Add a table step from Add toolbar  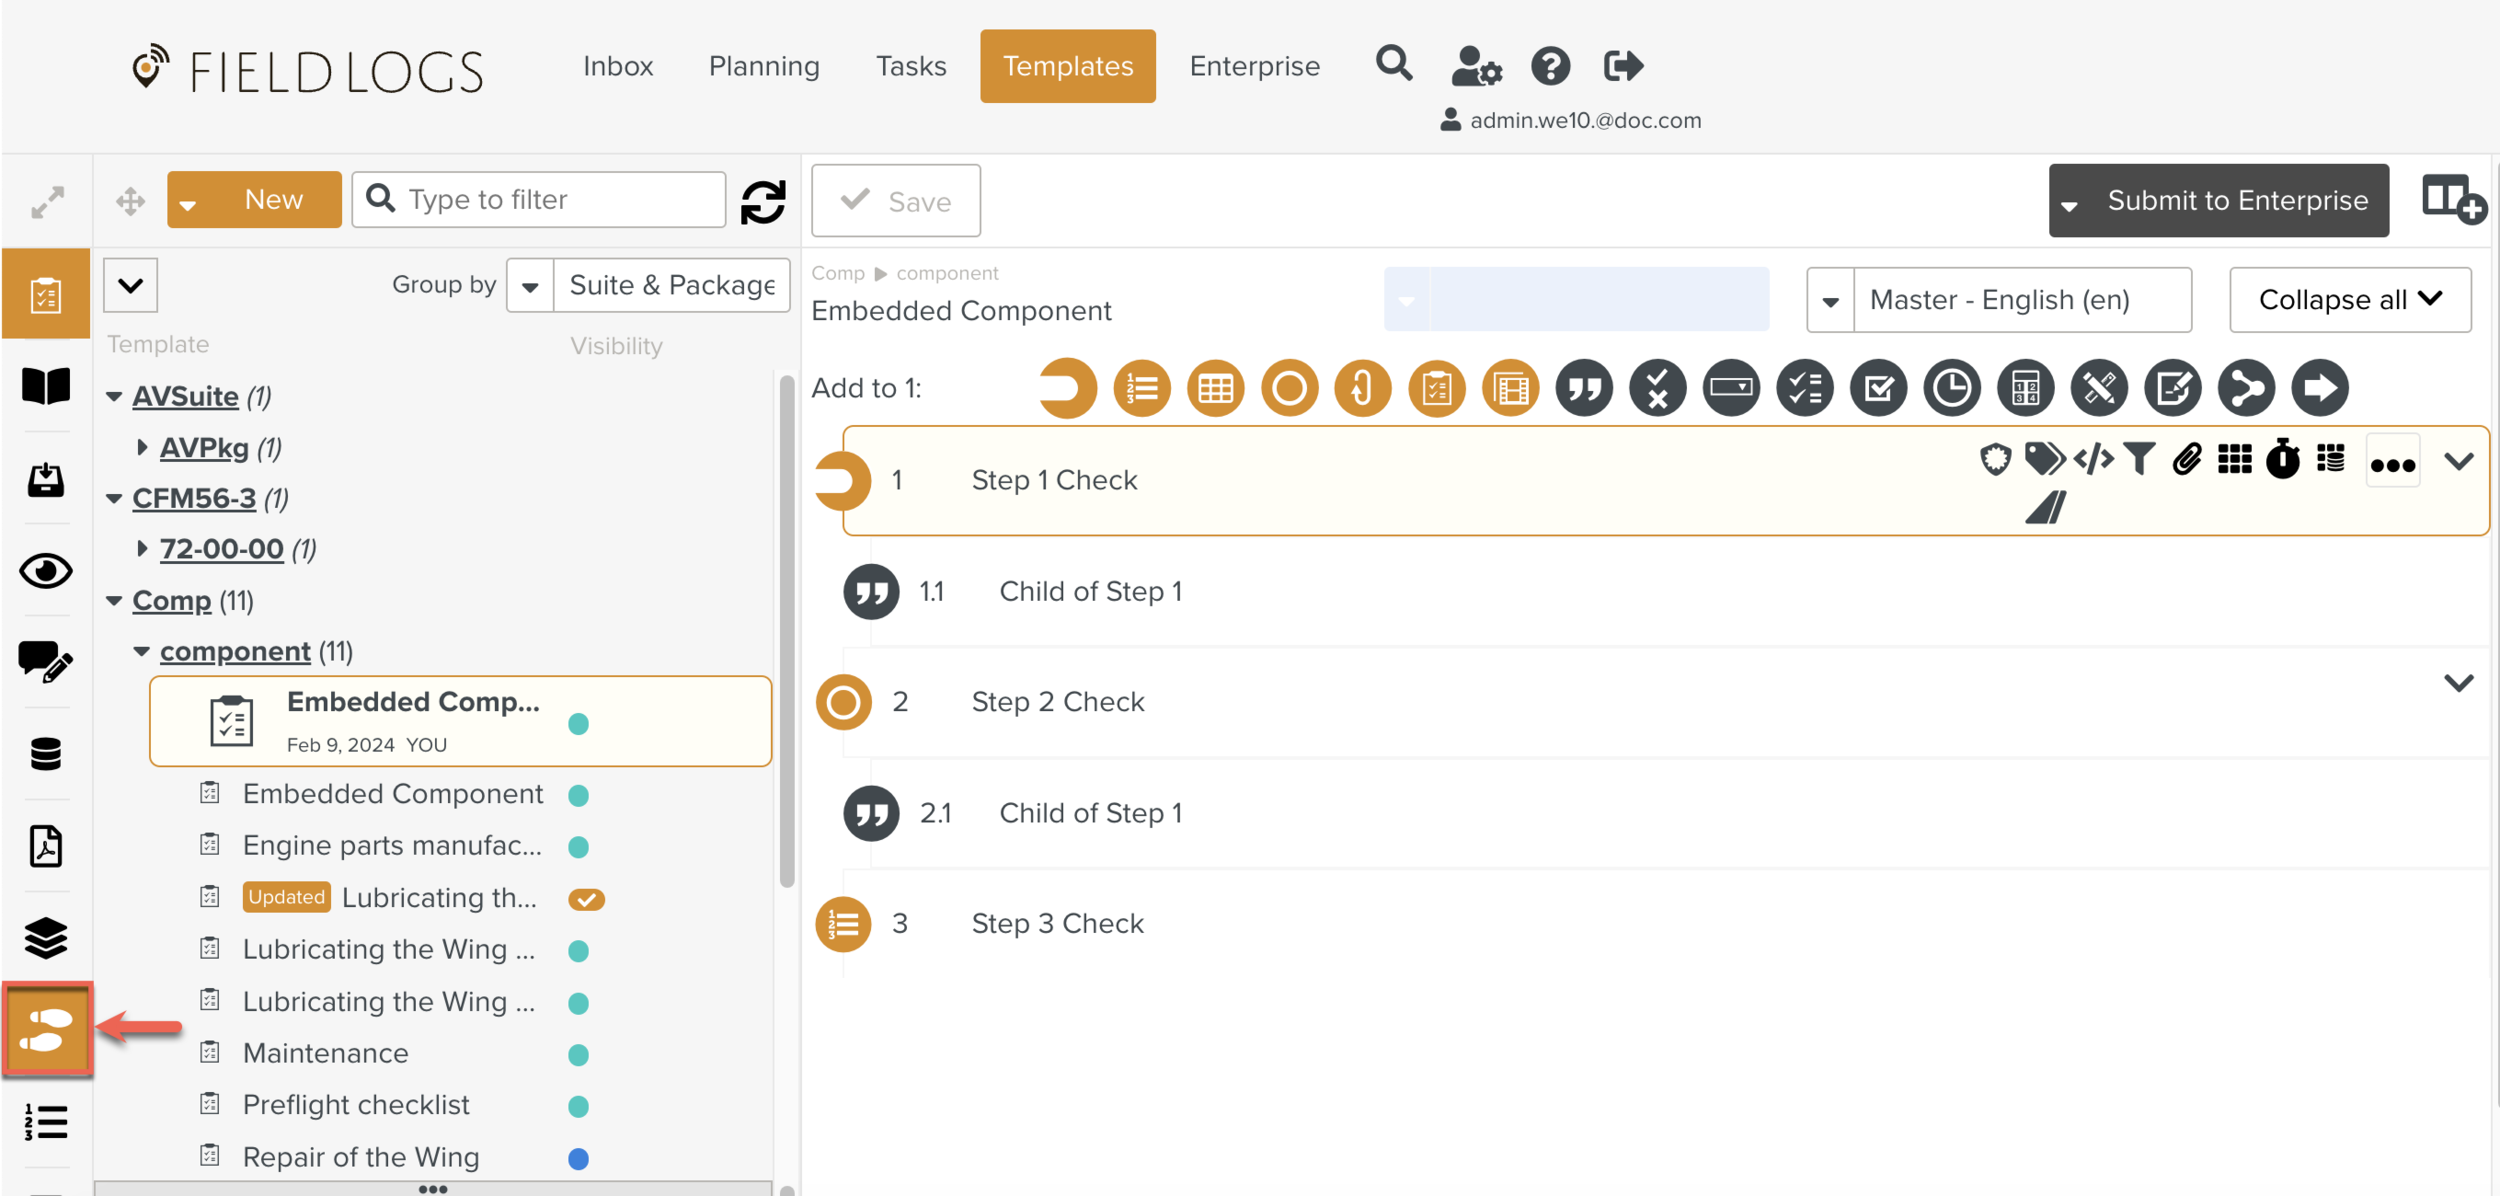tap(1215, 388)
